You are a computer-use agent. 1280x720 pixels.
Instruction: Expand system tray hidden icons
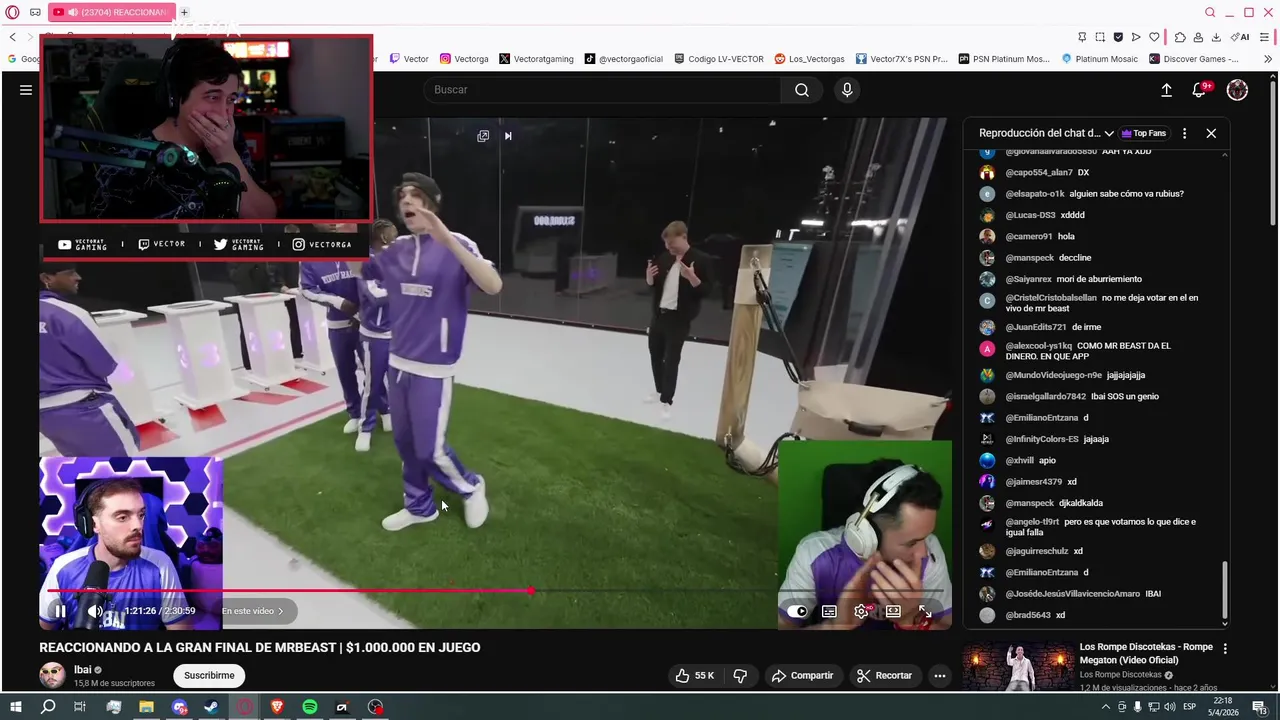(1107, 707)
